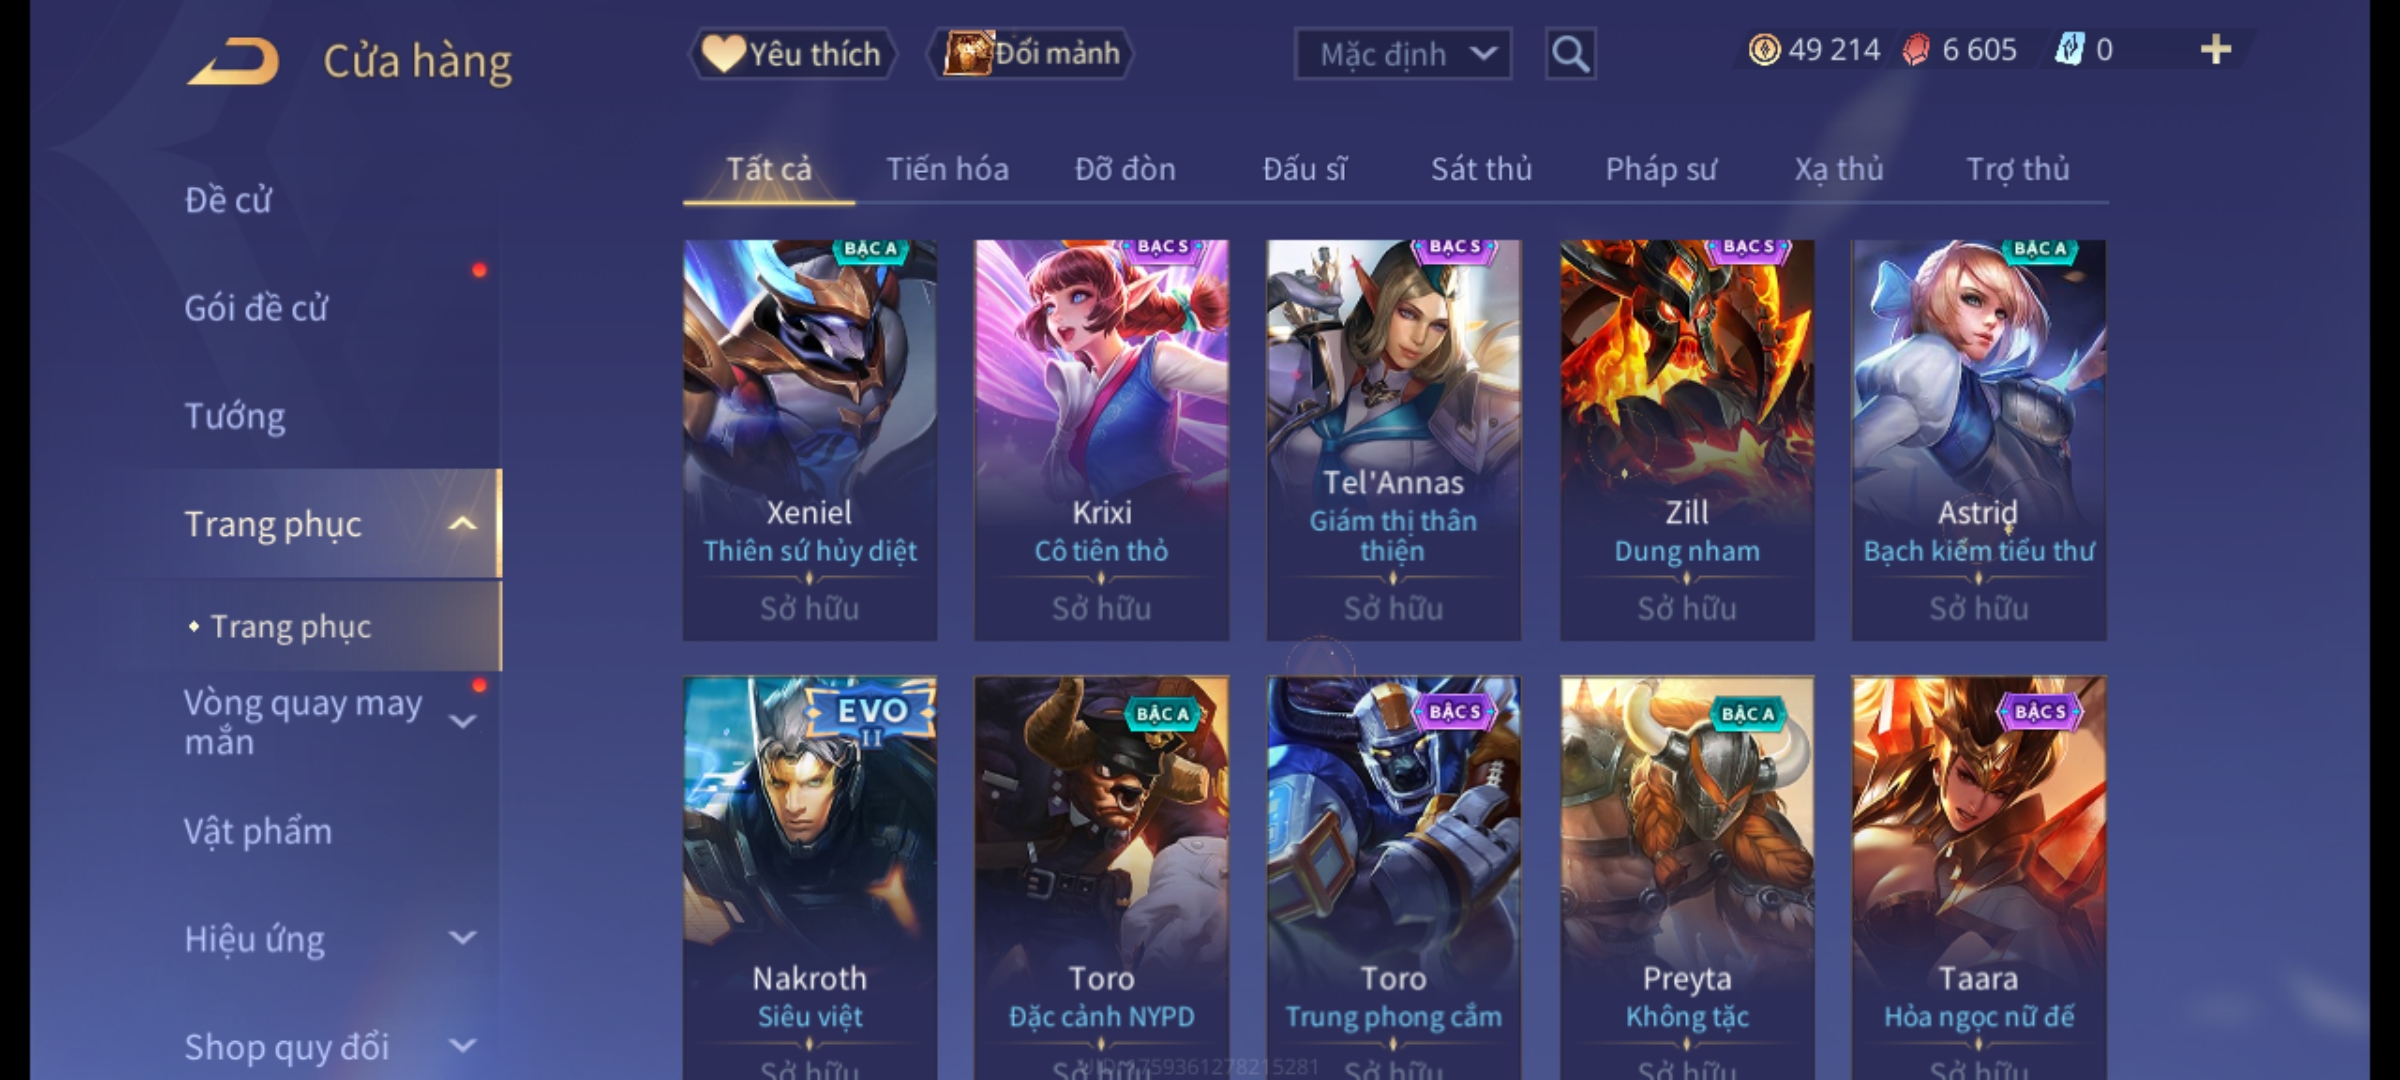Open the Tướng sidebar menu
This screenshot has width=2400, height=1080.
coord(235,416)
